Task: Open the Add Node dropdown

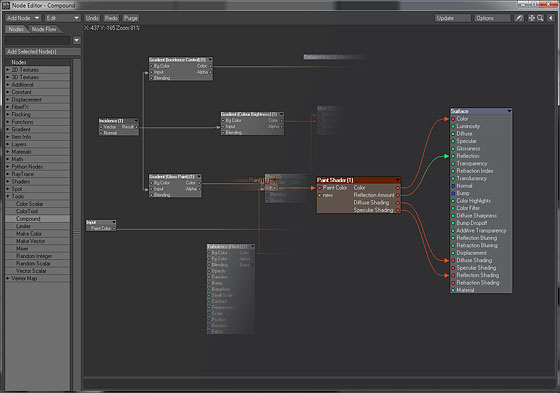Action: [x=23, y=18]
